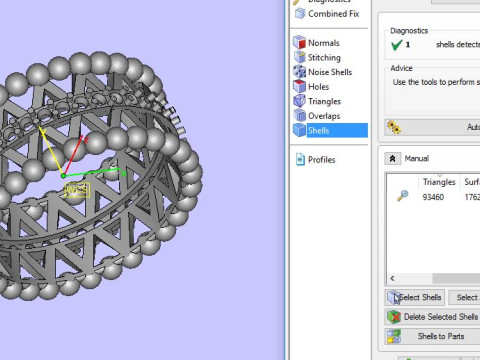Screen dimensions: 480x360
Task: Click the magnifier icon in shell row
Action: 403,196
